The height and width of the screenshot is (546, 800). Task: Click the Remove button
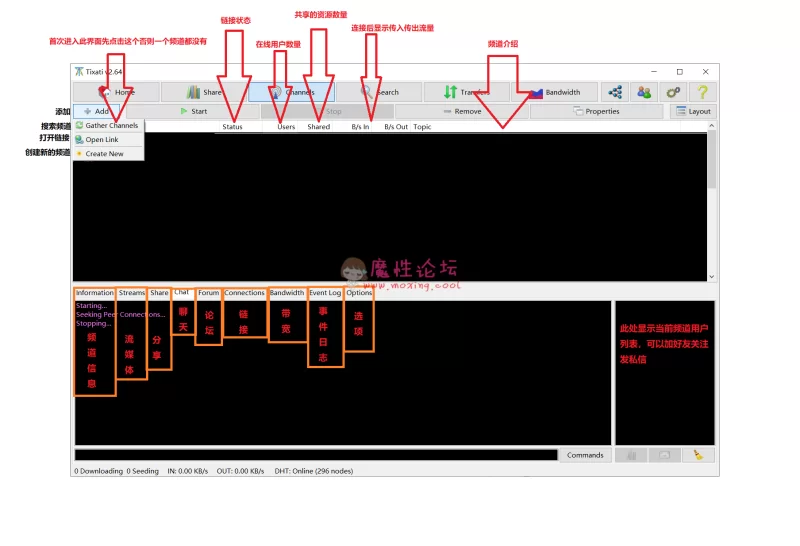pos(462,111)
